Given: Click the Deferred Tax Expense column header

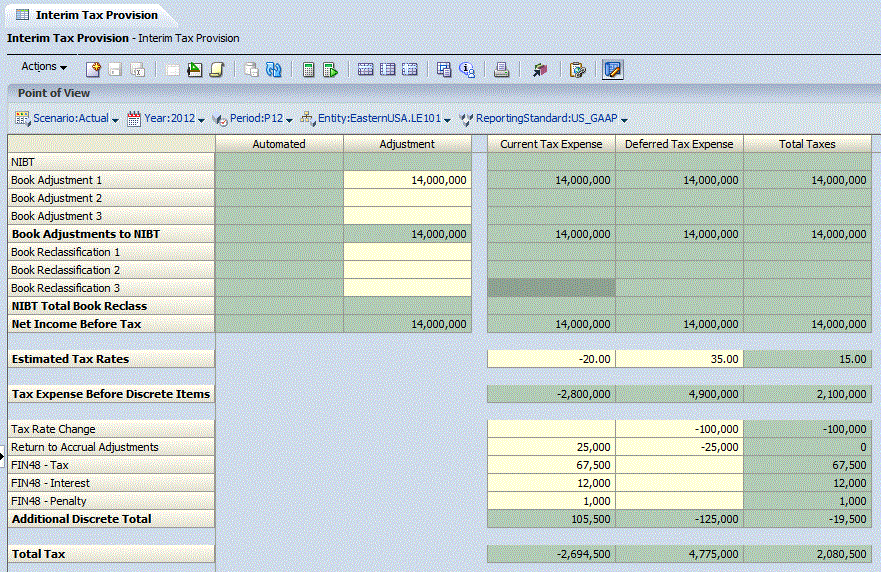Looking at the screenshot, I should [679, 144].
